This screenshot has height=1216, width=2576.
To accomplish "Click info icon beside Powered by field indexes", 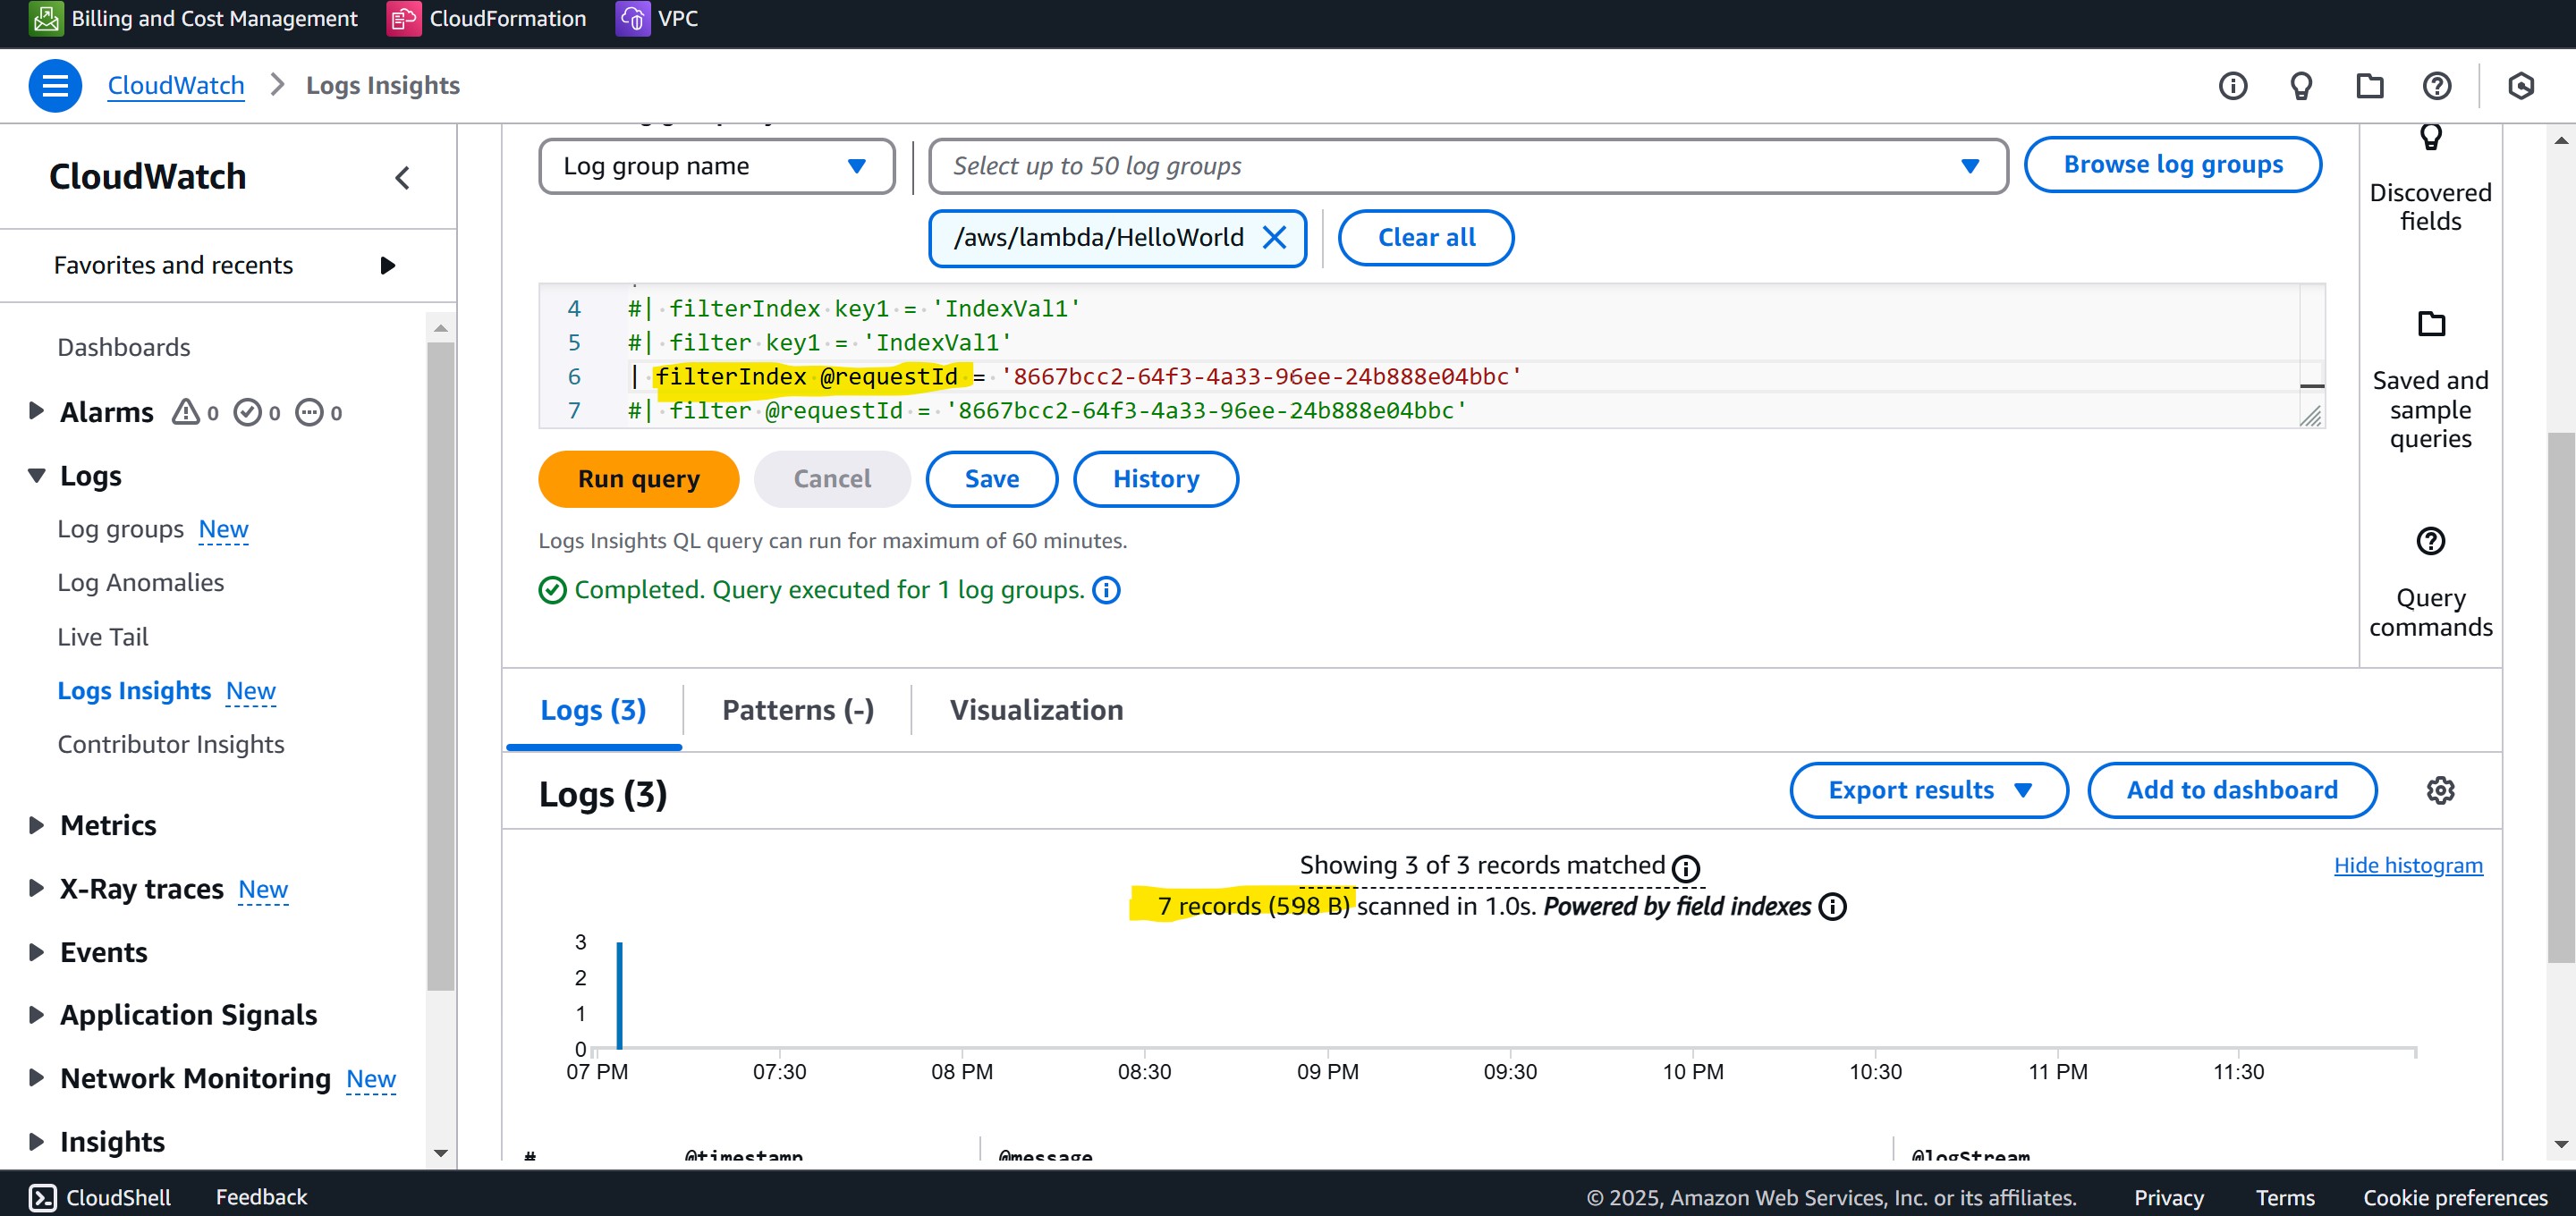I will pyautogui.click(x=1832, y=907).
